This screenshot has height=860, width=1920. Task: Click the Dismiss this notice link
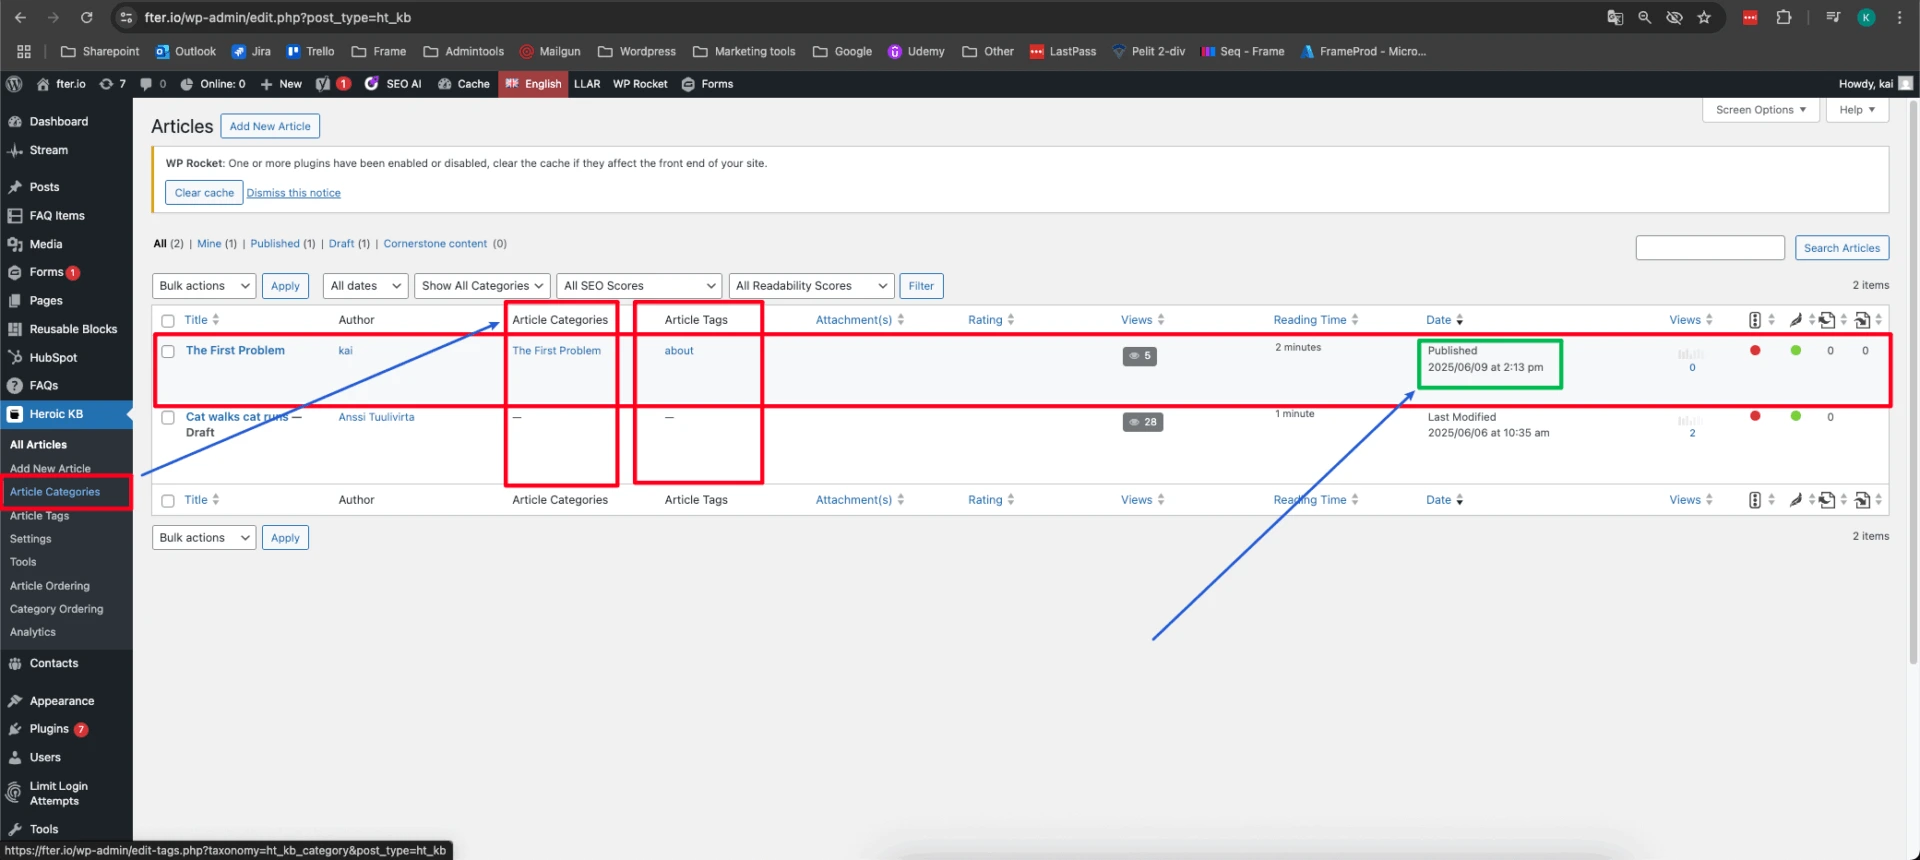click(x=294, y=193)
